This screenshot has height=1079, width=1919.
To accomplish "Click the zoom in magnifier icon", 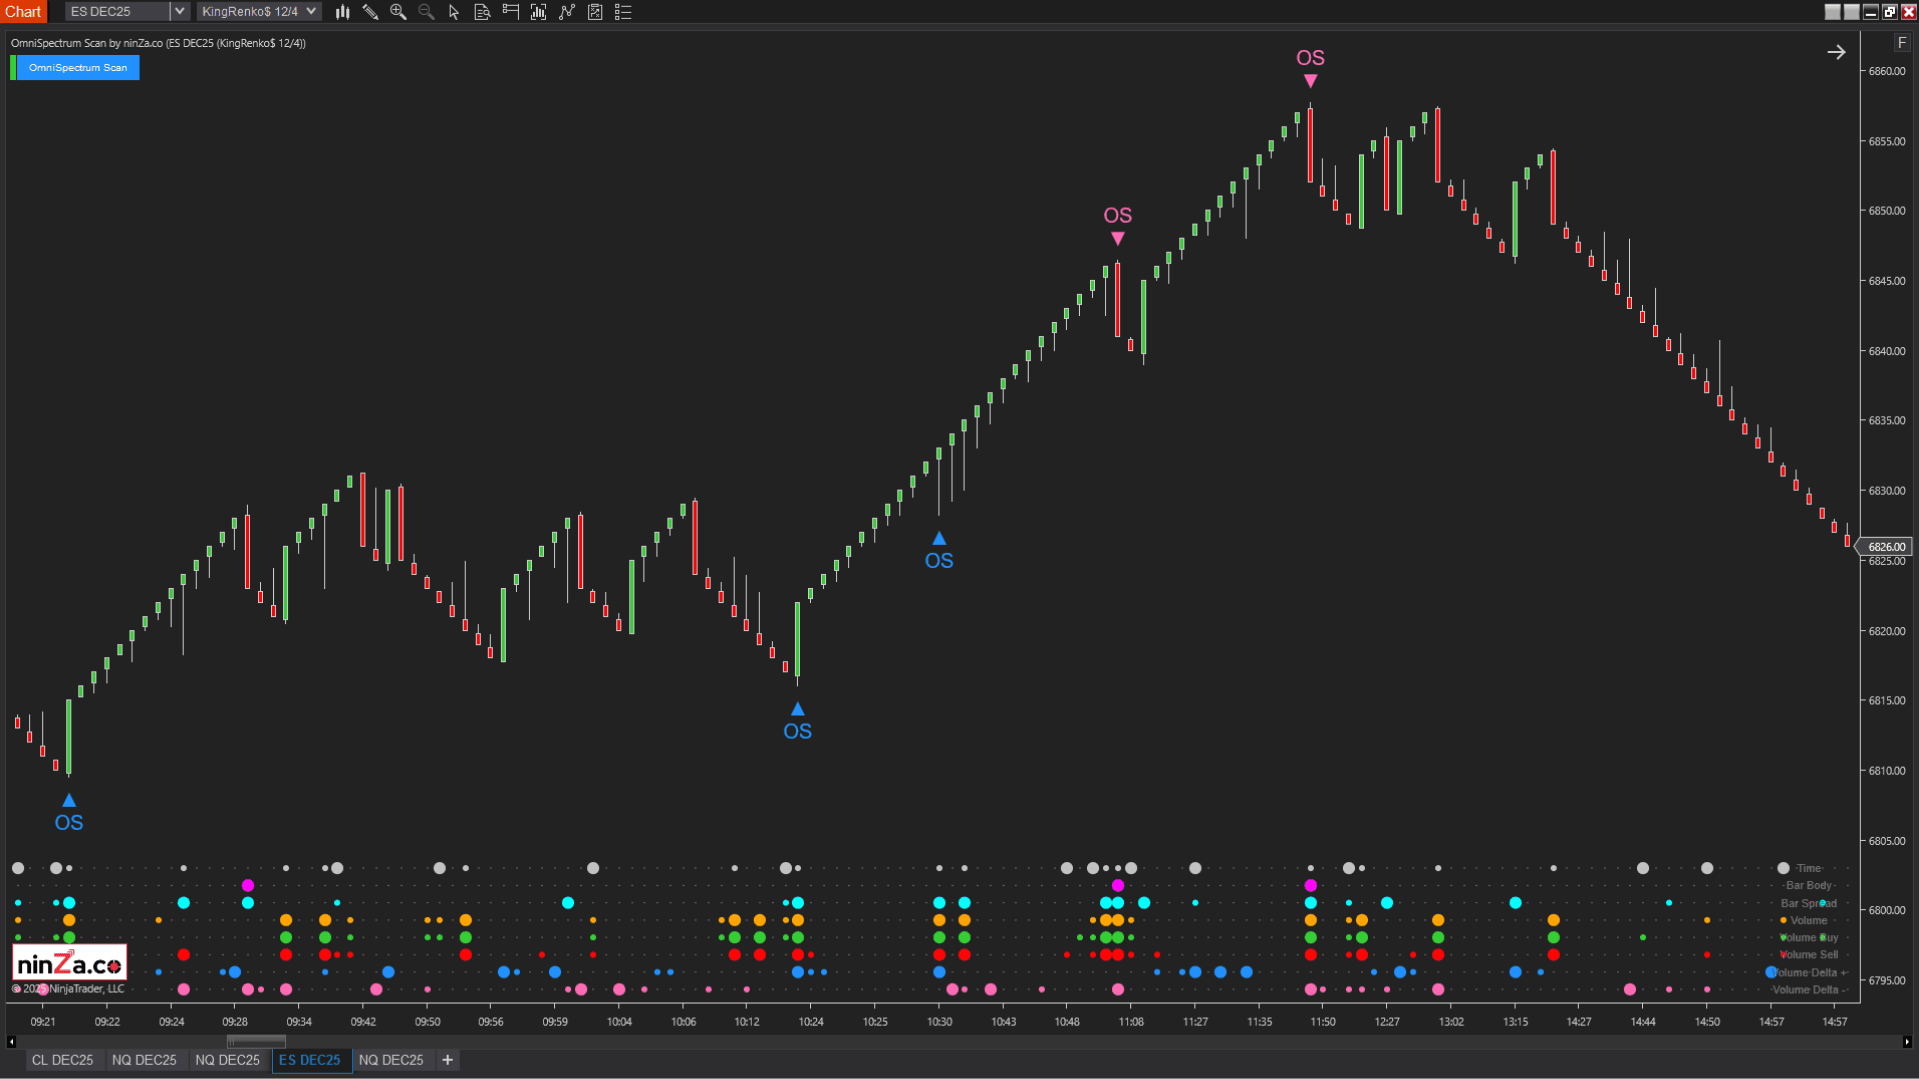I will [x=398, y=12].
